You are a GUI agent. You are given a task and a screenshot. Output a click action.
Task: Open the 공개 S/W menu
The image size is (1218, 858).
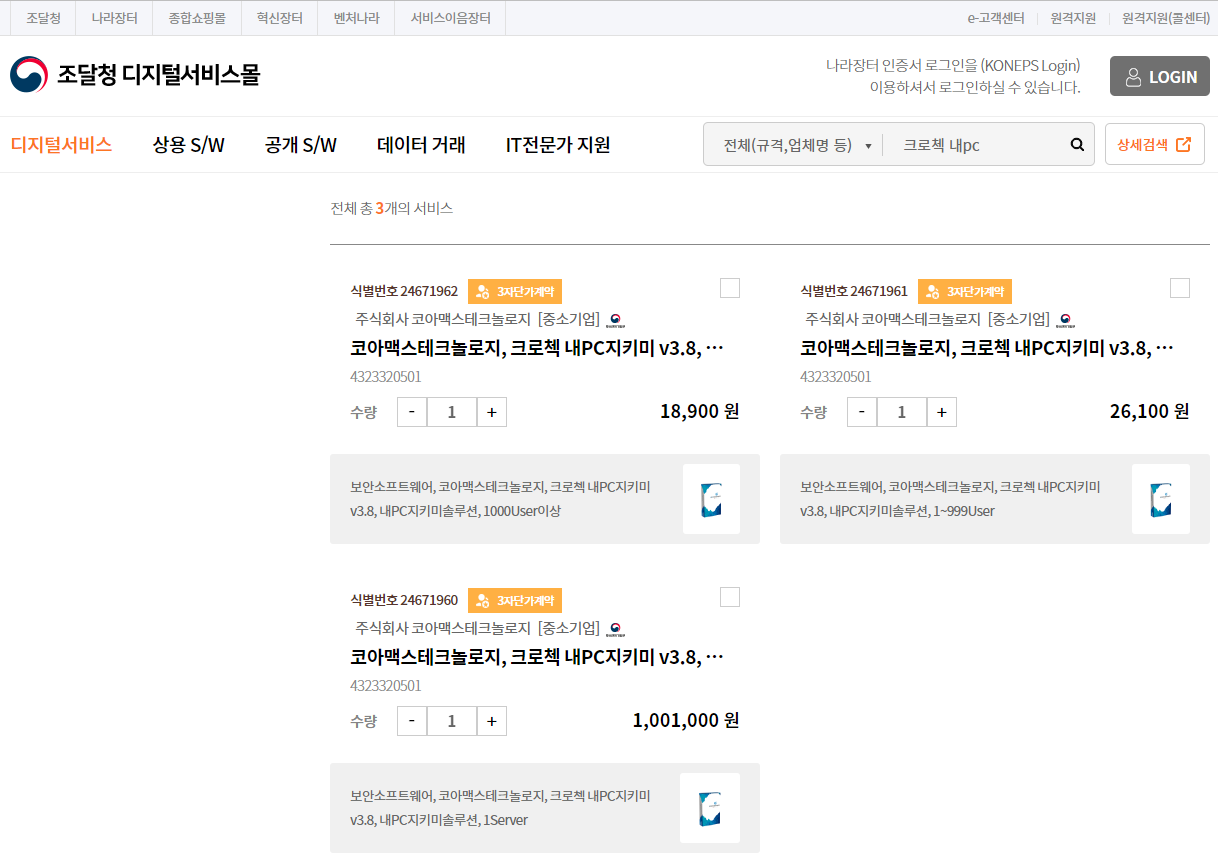click(x=301, y=145)
